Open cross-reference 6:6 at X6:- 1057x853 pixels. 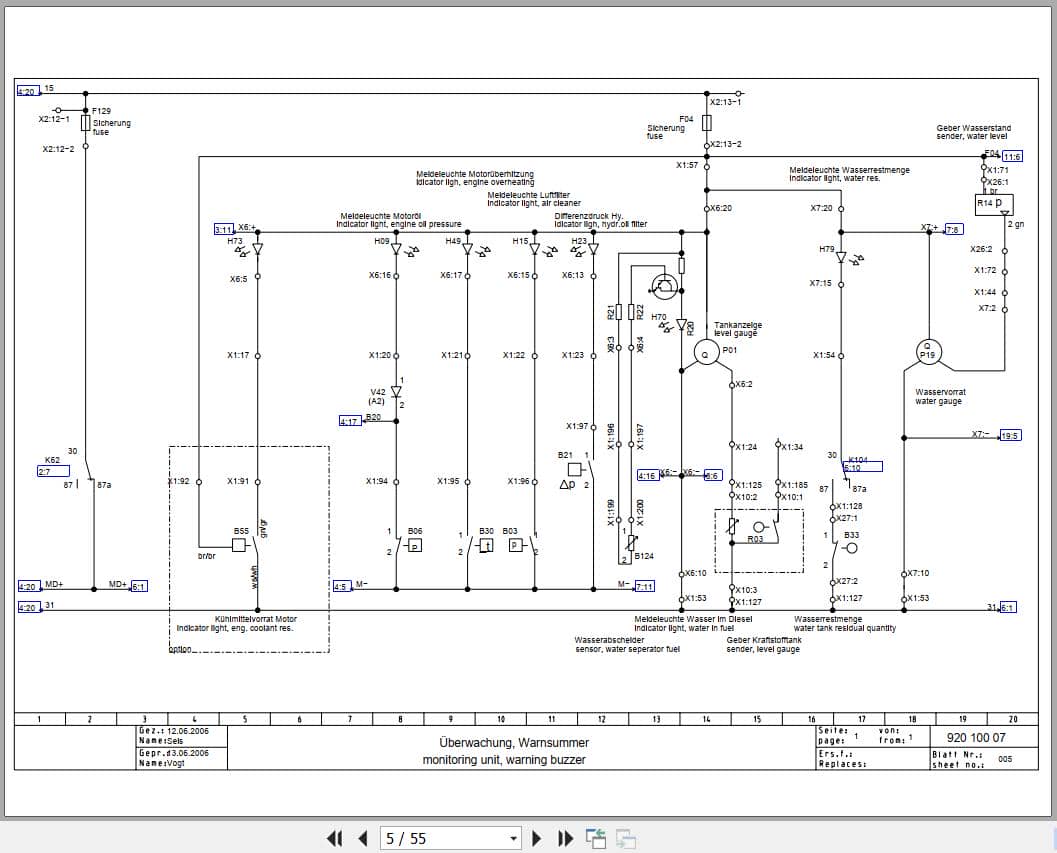pyautogui.click(x=713, y=475)
